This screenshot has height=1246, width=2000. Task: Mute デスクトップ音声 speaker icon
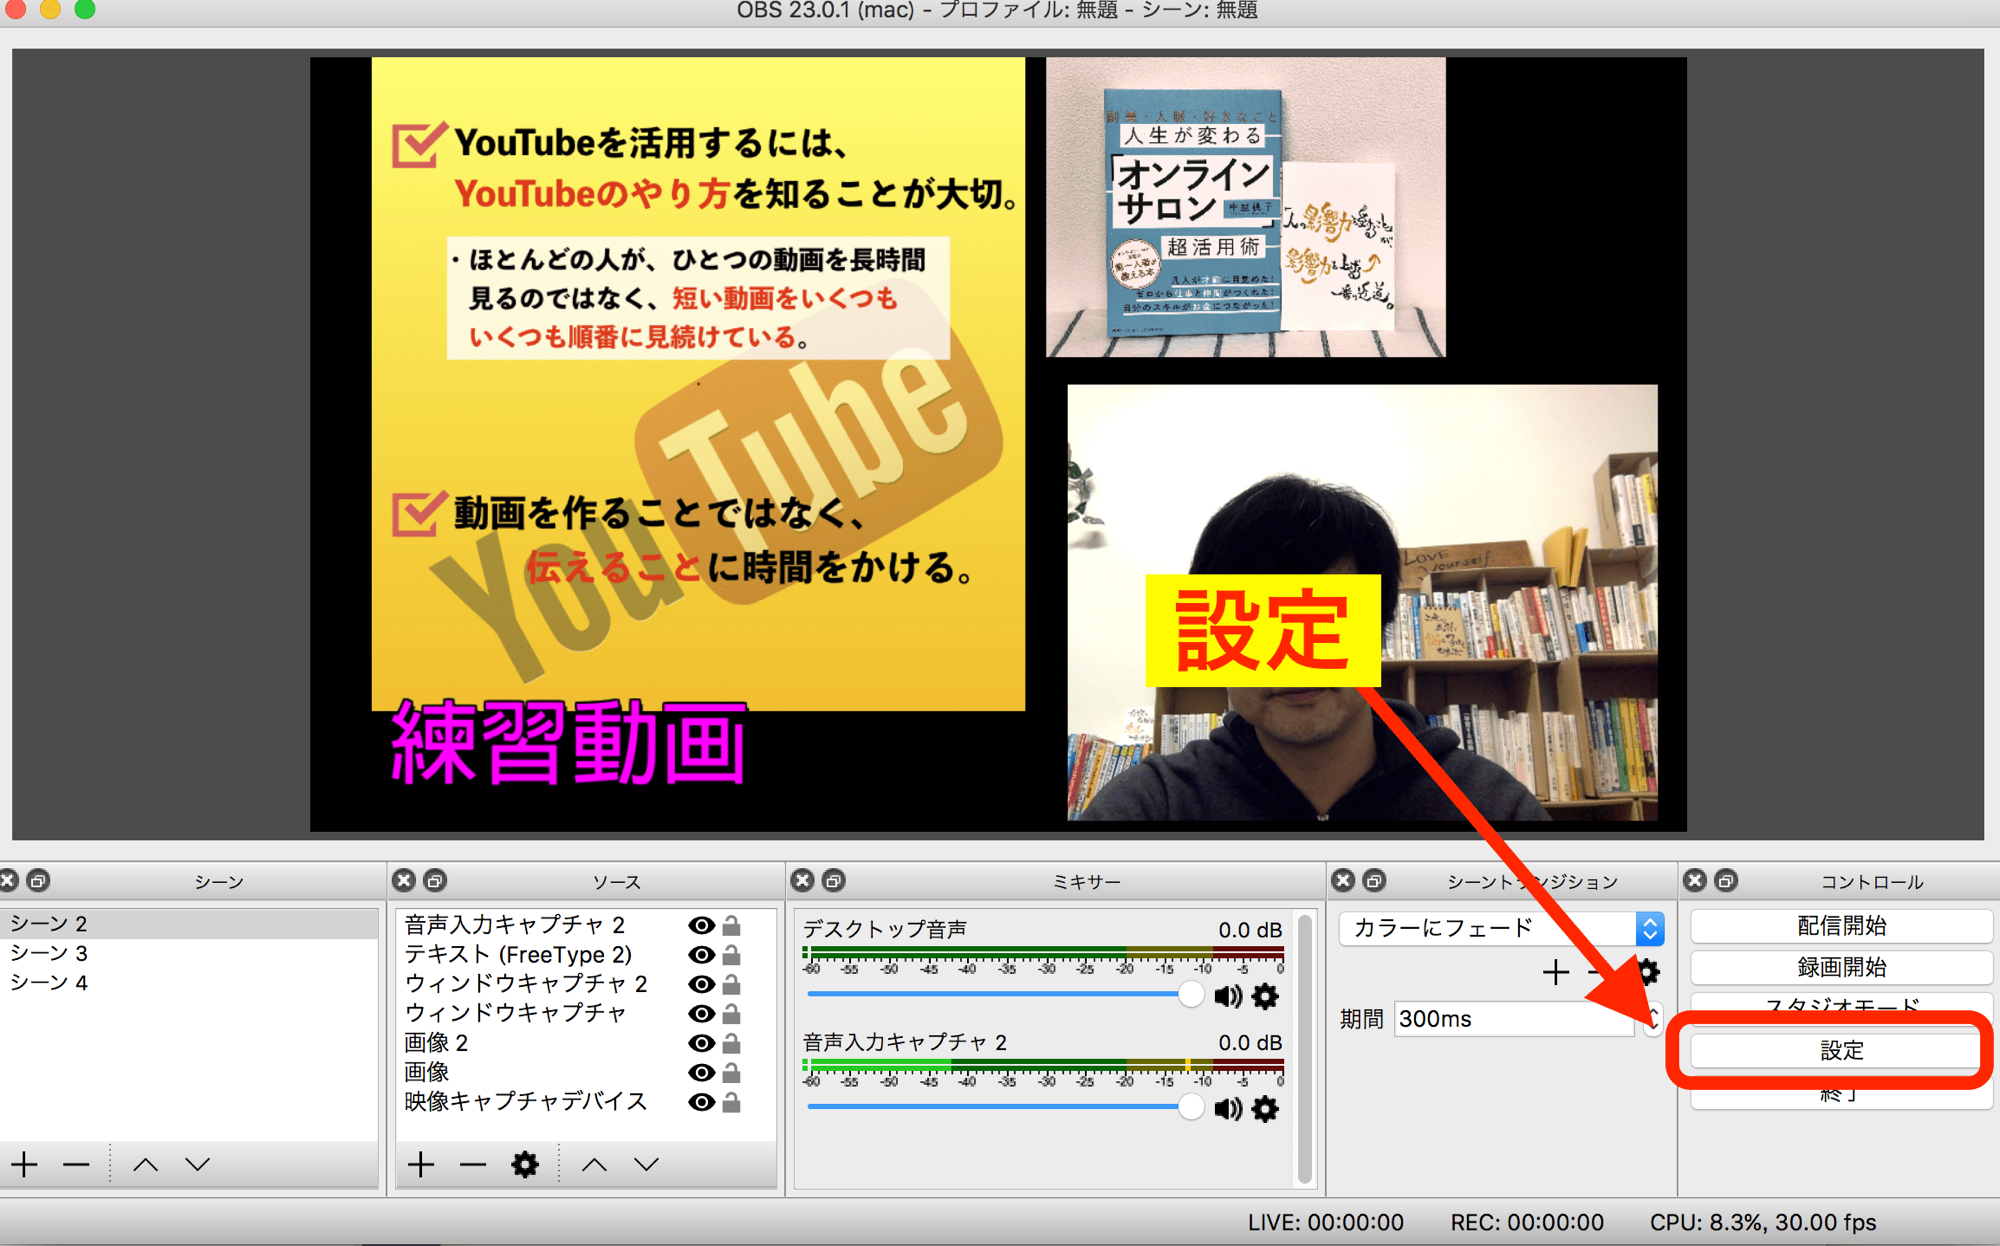click(1228, 996)
